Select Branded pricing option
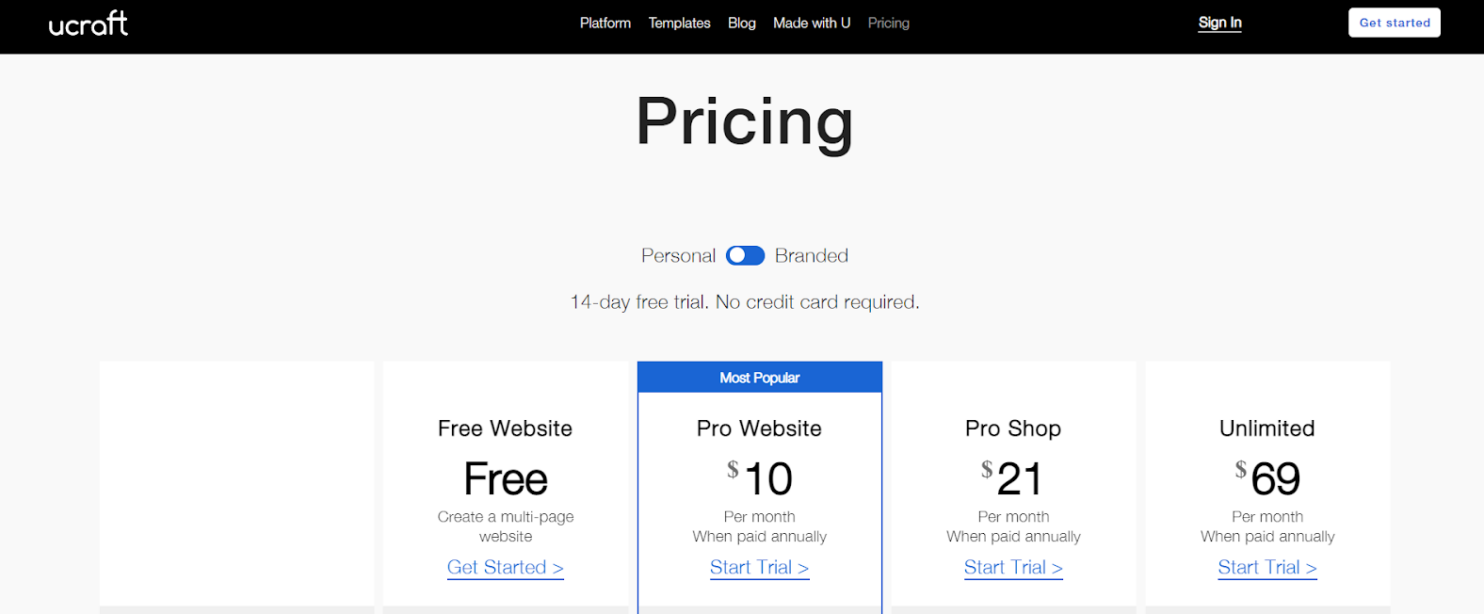The height and width of the screenshot is (614, 1484). (812, 255)
